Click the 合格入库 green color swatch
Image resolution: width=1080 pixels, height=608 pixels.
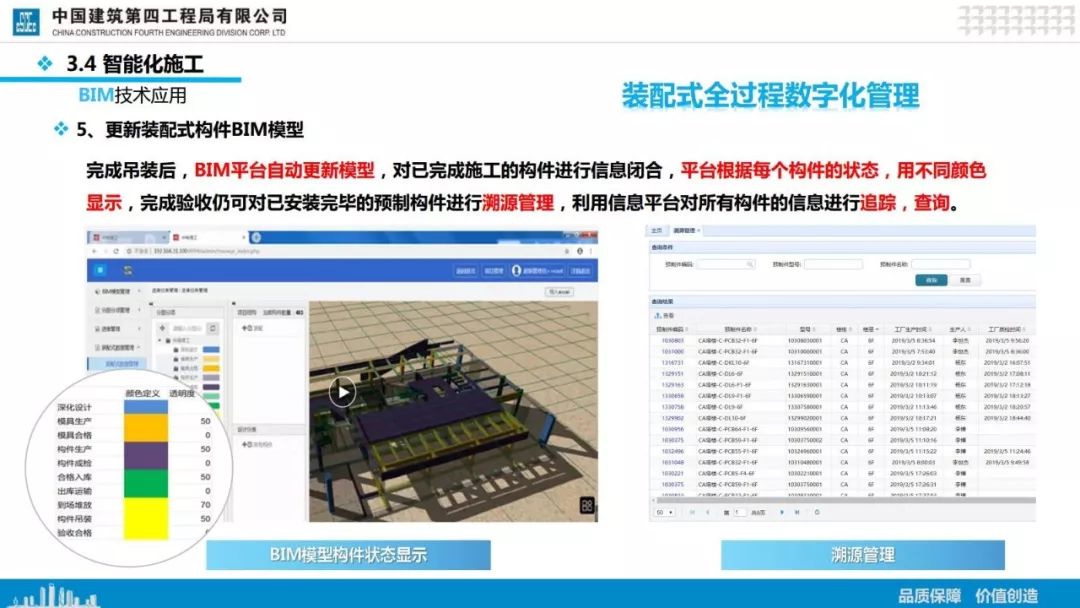[145, 477]
